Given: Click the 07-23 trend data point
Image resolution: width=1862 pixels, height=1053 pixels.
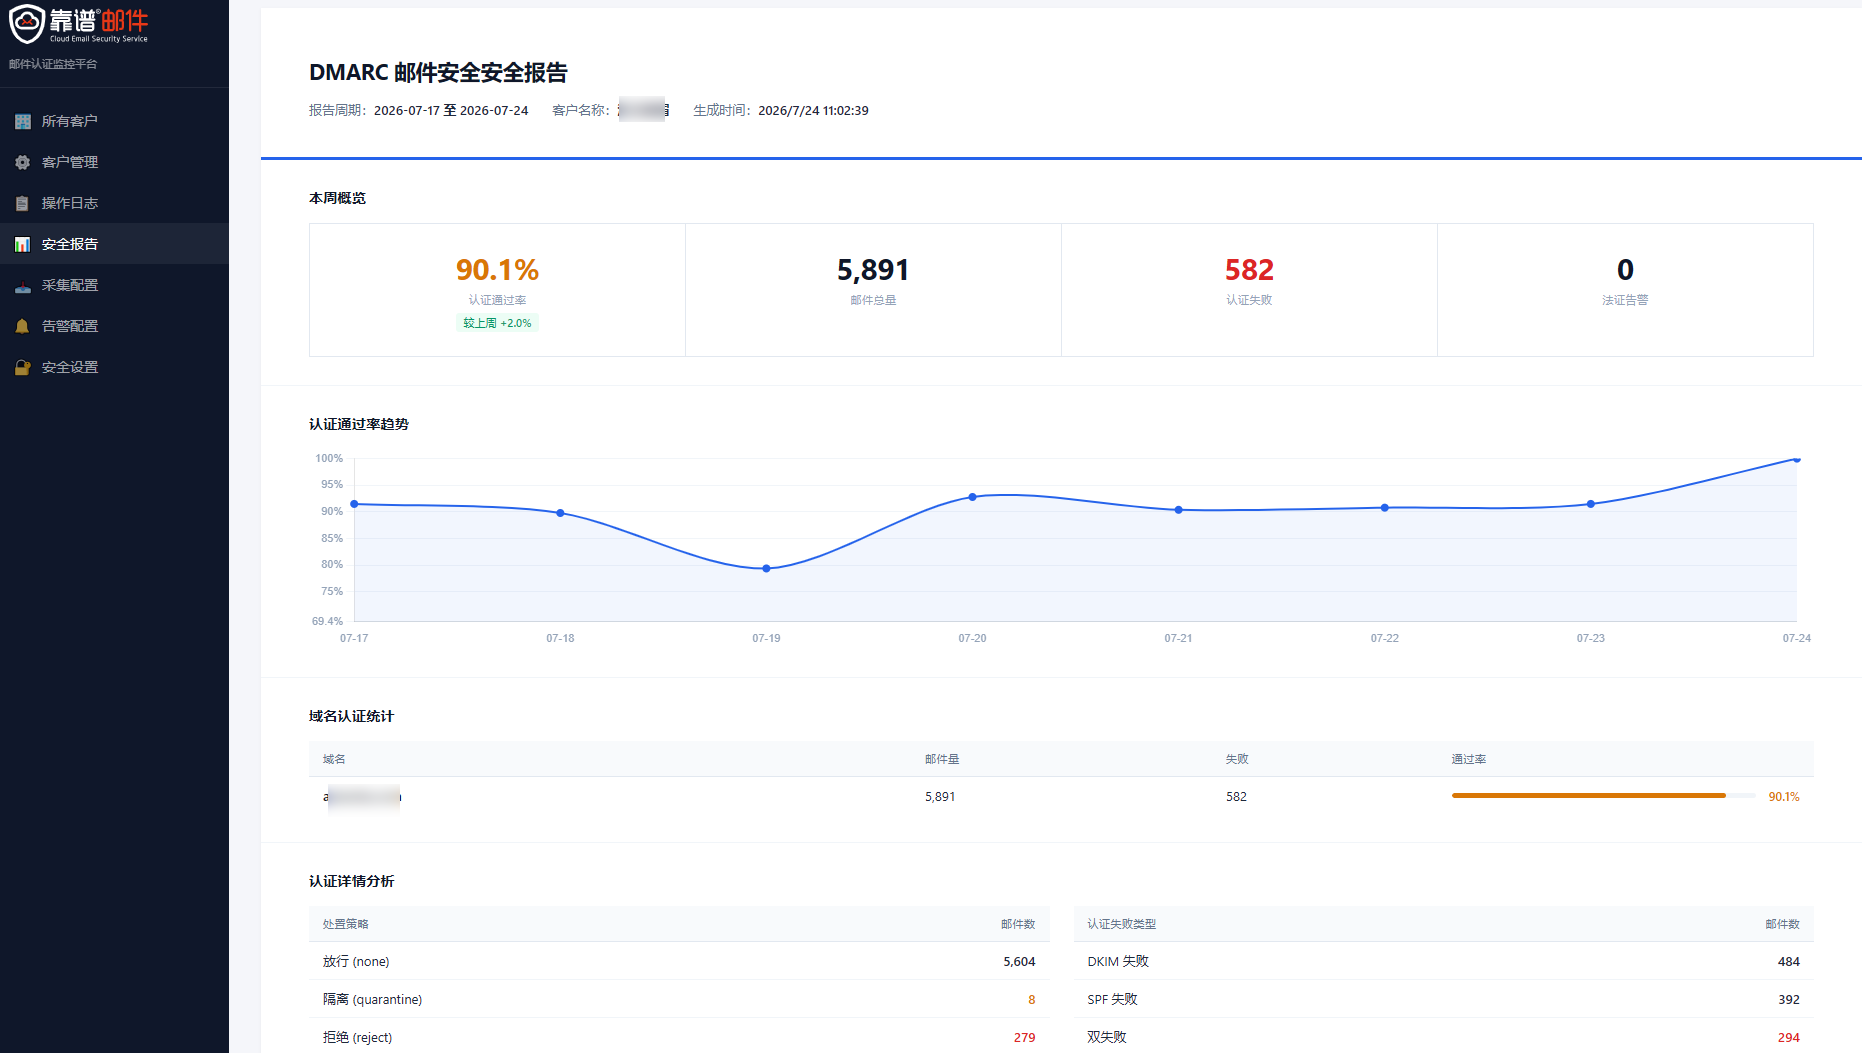Looking at the screenshot, I should (x=1590, y=504).
